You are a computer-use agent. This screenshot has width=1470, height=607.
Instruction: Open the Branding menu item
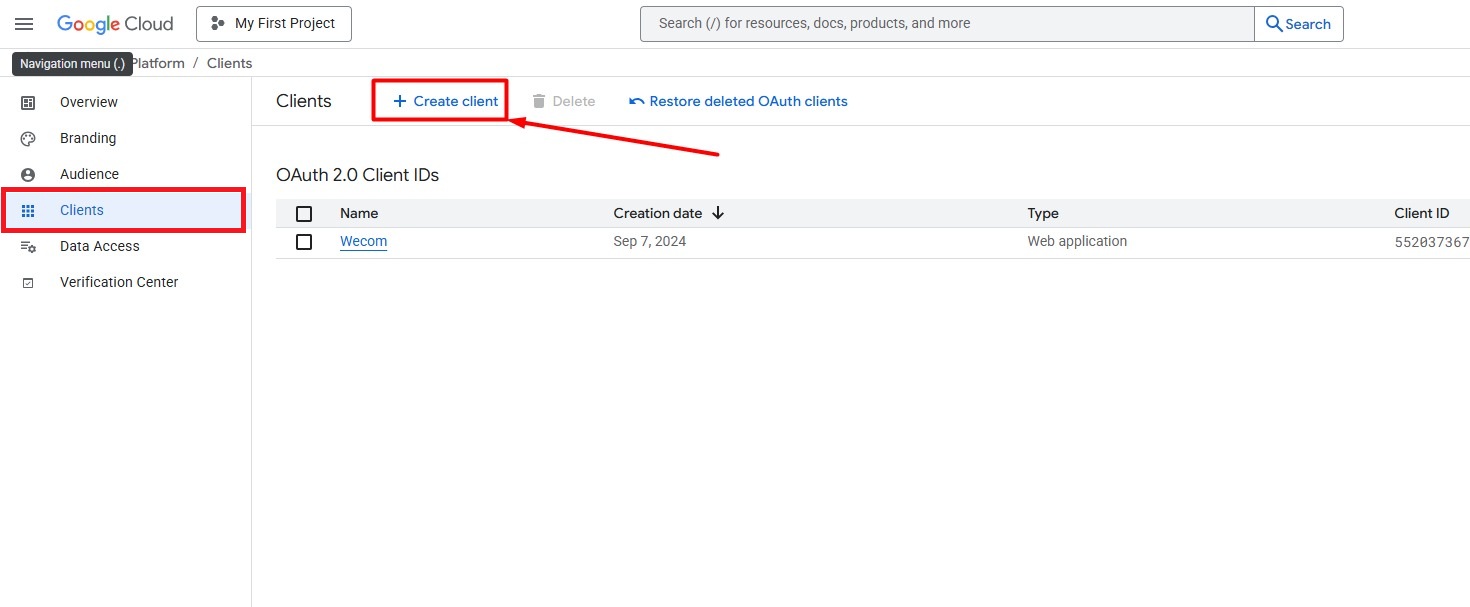click(x=88, y=138)
